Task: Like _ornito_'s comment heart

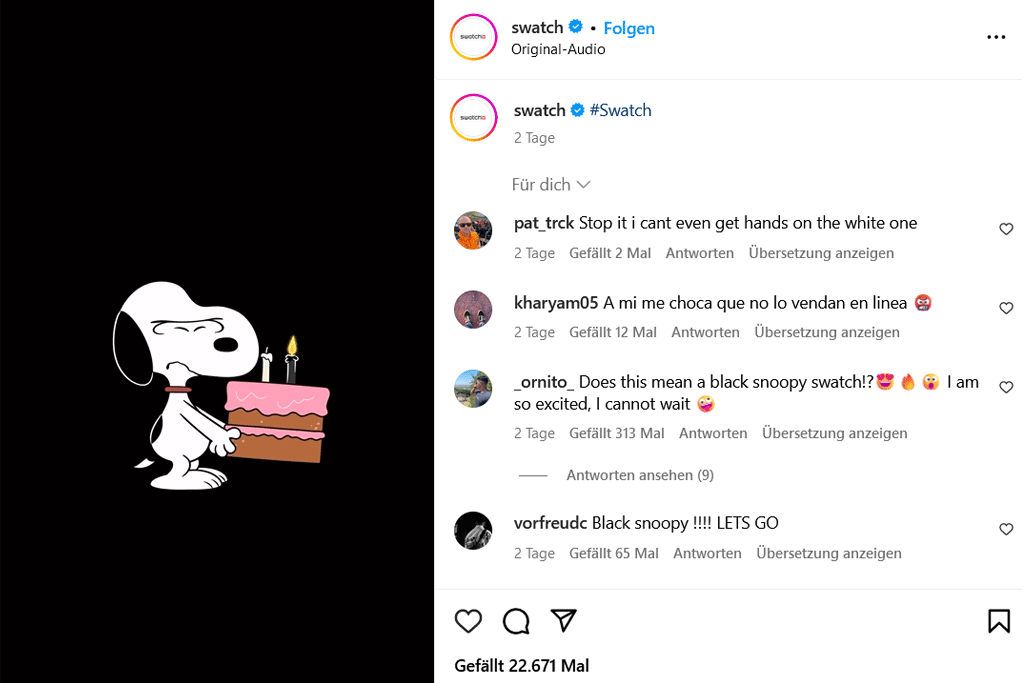Action: tap(1006, 387)
